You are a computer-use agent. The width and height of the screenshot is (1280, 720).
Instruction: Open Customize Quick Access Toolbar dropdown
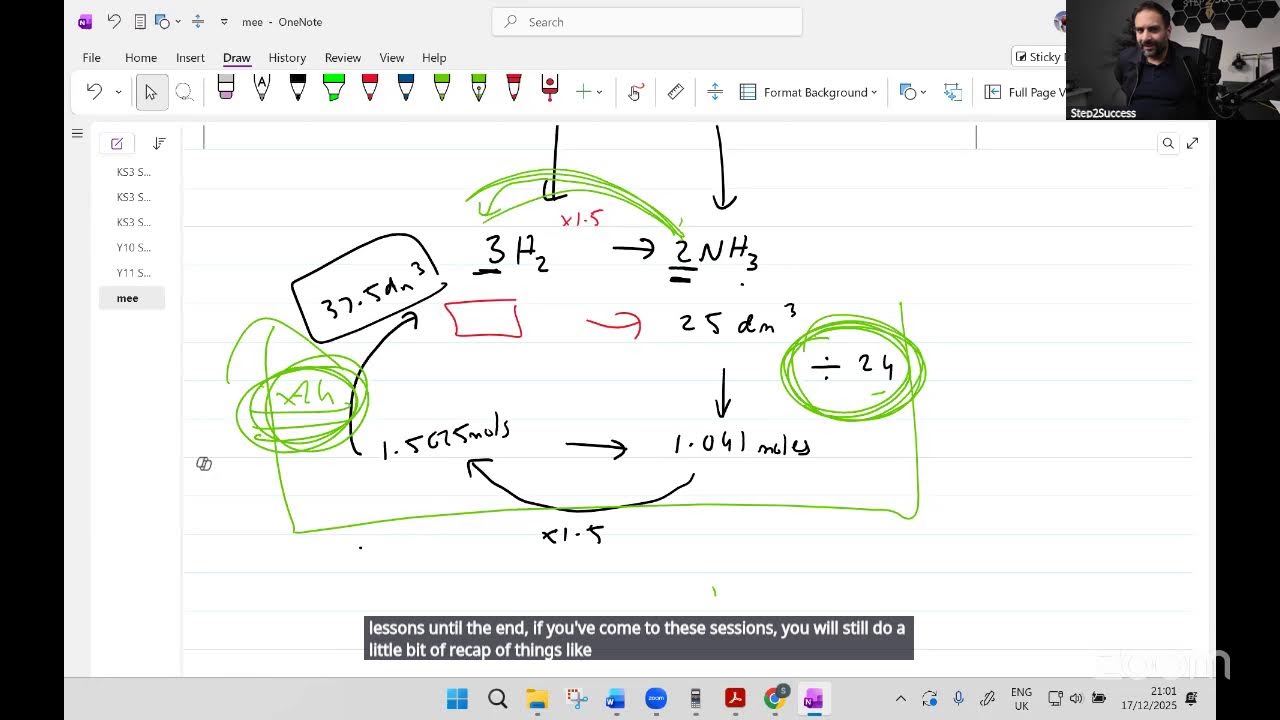tap(224, 21)
